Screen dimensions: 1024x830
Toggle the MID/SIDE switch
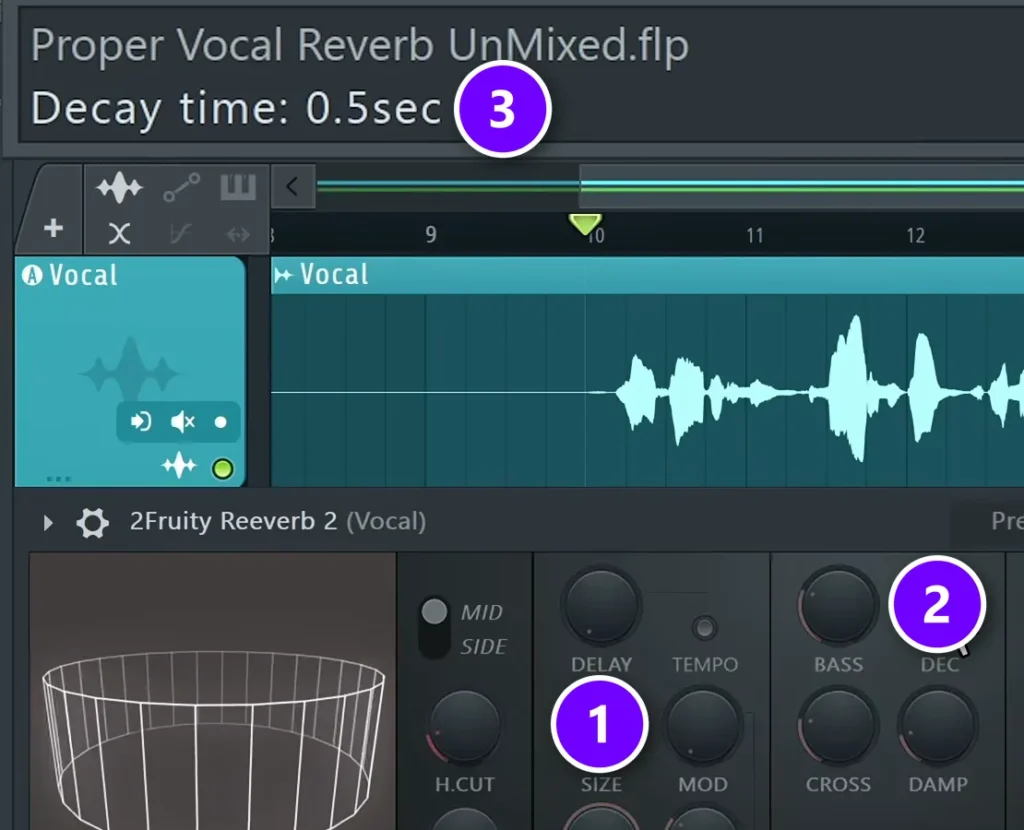[x=434, y=628]
